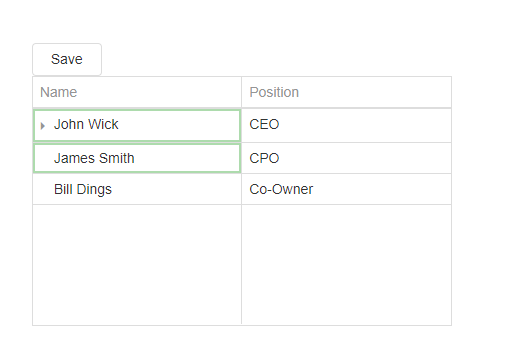Select the CEO position cell
The width and height of the screenshot is (510, 362).
tap(346, 125)
